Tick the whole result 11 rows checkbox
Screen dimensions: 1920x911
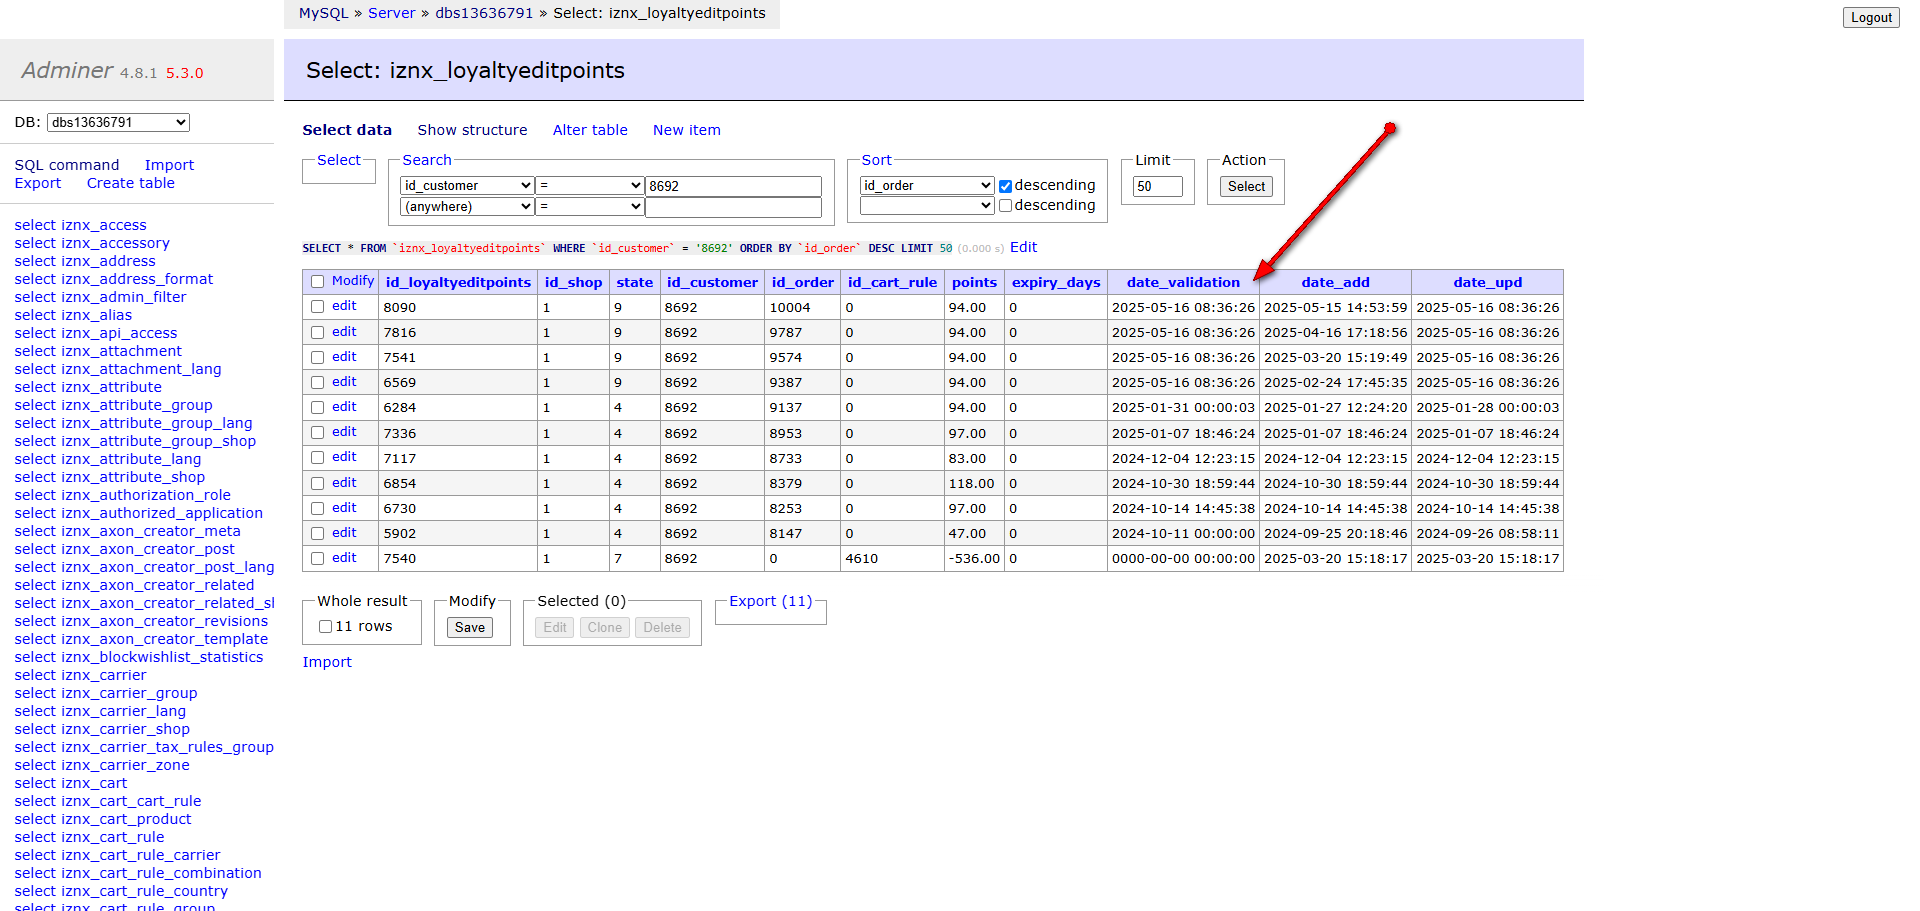[325, 627]
